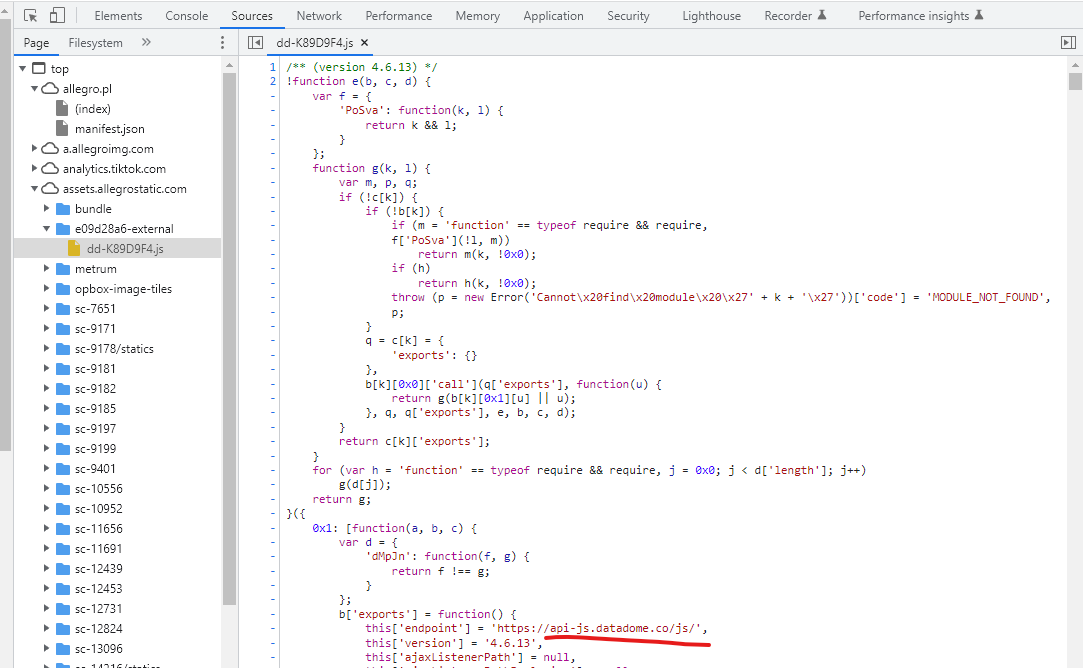Image resolution: width=1083 pixels, height=668 pixels.
Task: Click the manifest.json file icon
Action: 62,129
